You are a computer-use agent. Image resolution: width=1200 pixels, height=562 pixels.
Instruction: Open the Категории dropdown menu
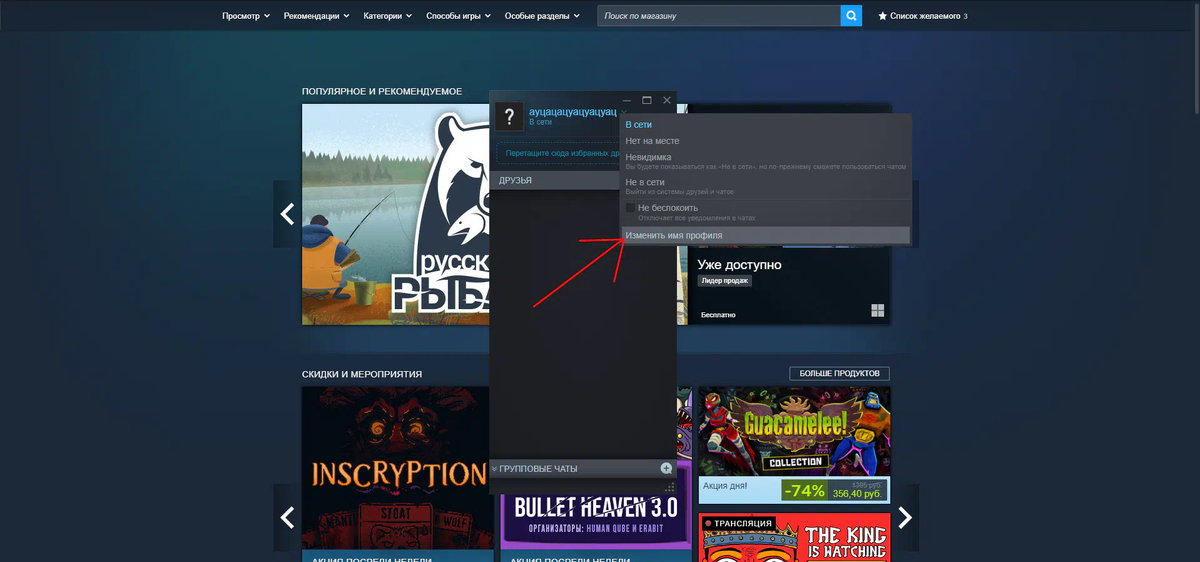388,16
